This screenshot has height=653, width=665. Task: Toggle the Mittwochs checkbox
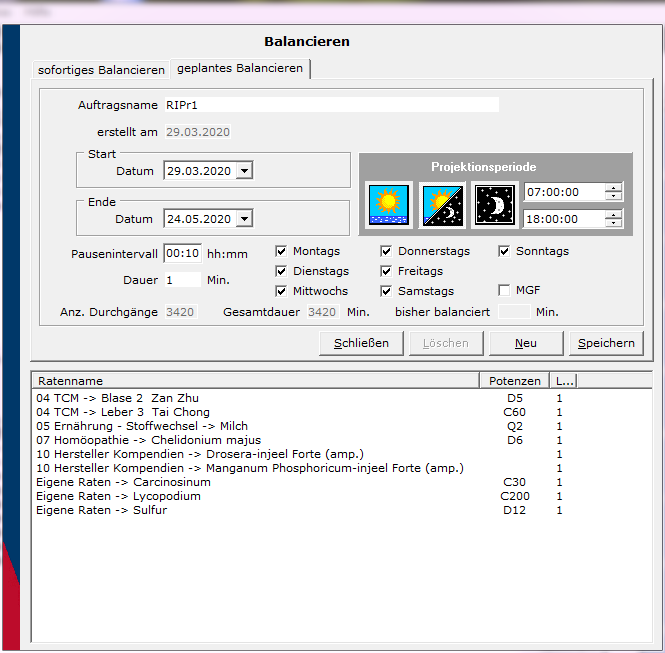tap(281, 291)
